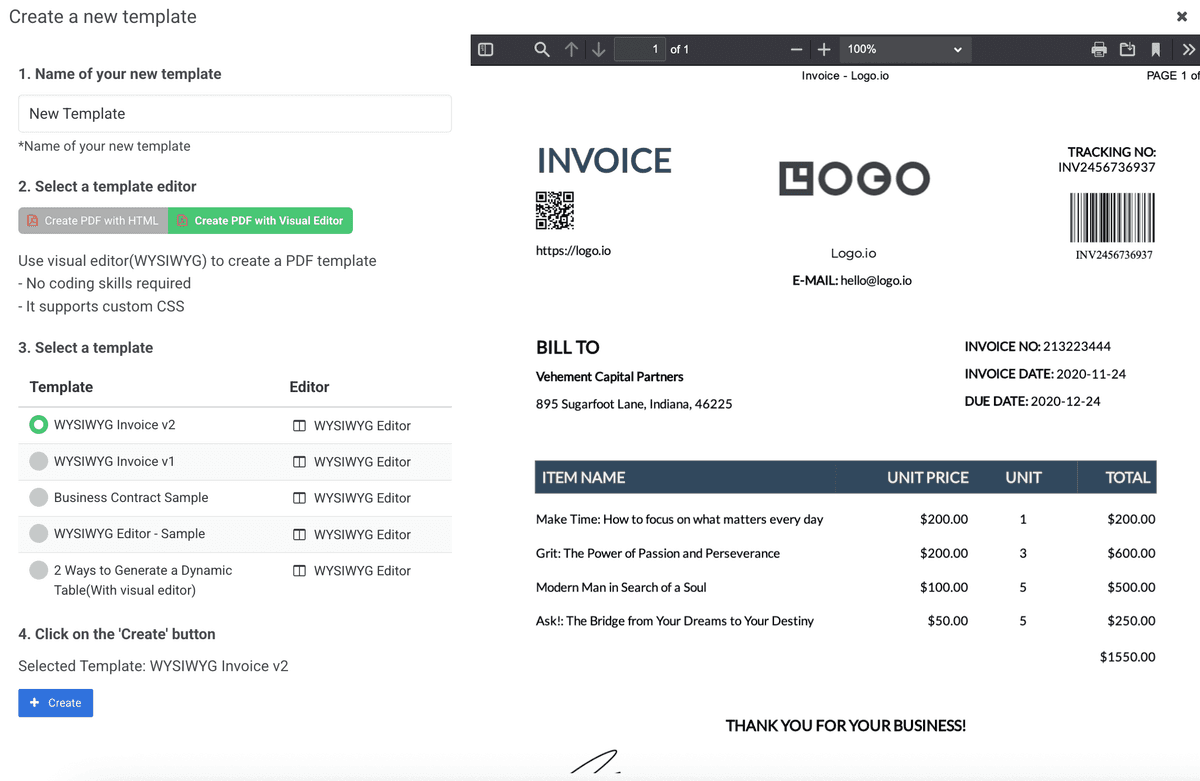Select Business Contract Sample template radio
This screenshot has width=1200, height=781.
38,497
